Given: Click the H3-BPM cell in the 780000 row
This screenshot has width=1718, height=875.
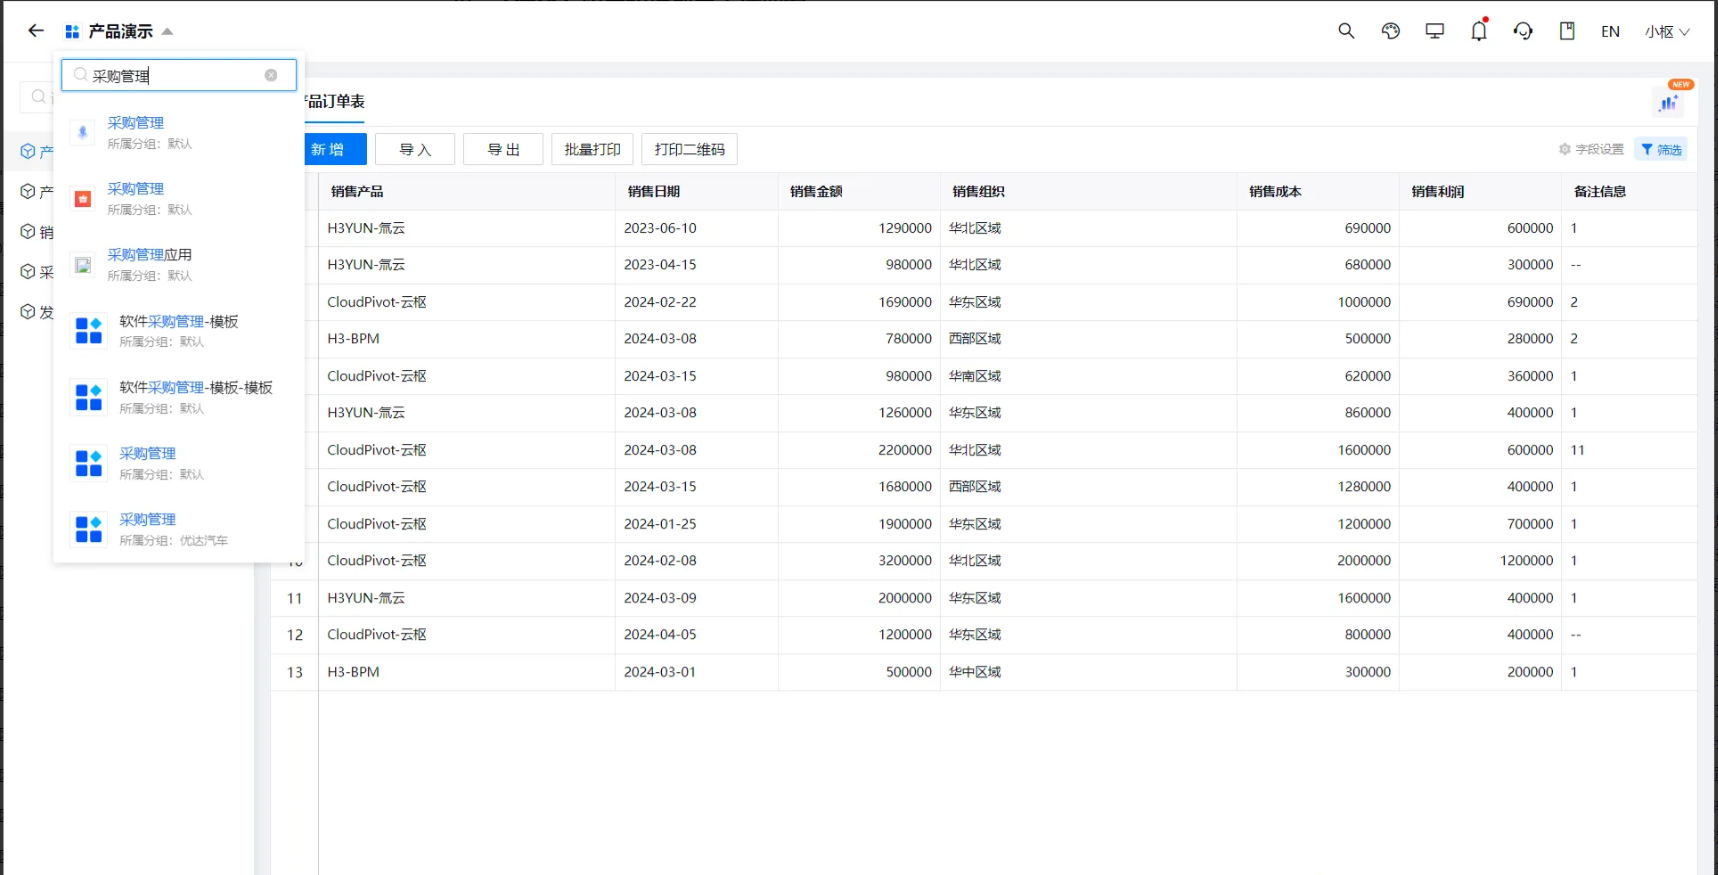Looking at the screenshot, I should pyautogui.click(x=466, y=339).
